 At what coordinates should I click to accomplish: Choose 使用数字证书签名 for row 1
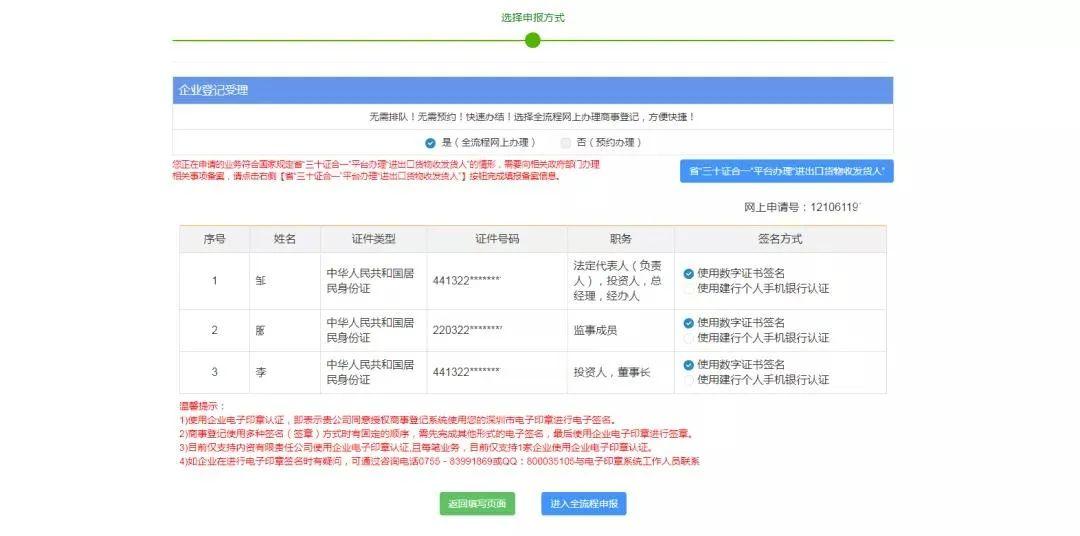pyautogui.click(x=689, y=273)
